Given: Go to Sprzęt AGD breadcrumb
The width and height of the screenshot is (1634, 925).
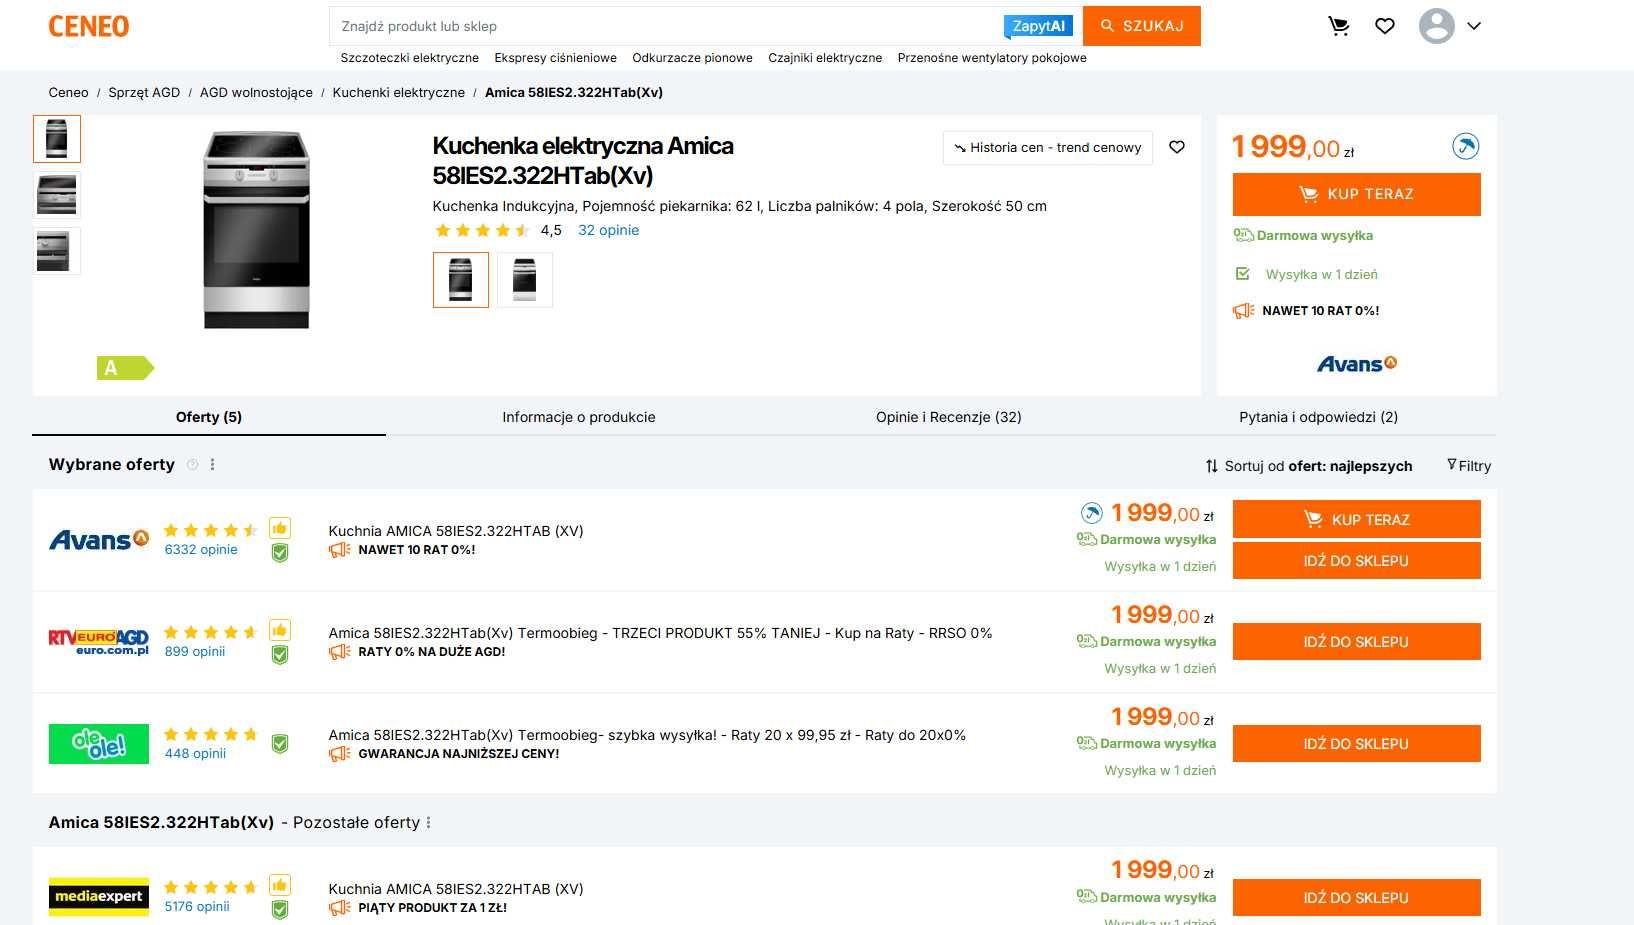Looking at the screenshot, I should (144, 92).
